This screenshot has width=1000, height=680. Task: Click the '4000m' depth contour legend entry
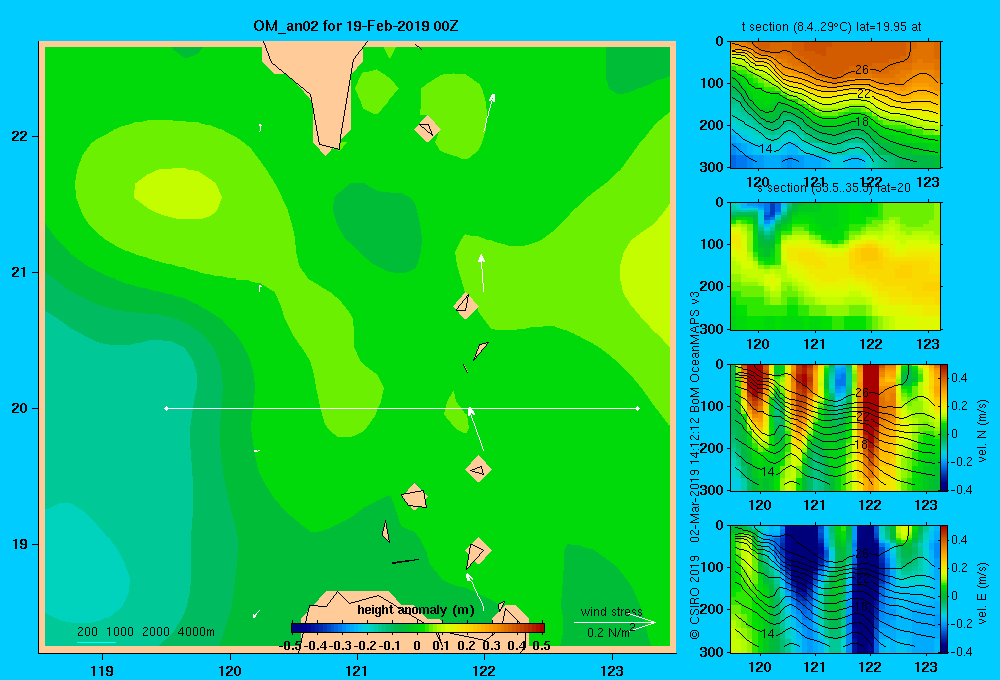(x=196, y=632)
